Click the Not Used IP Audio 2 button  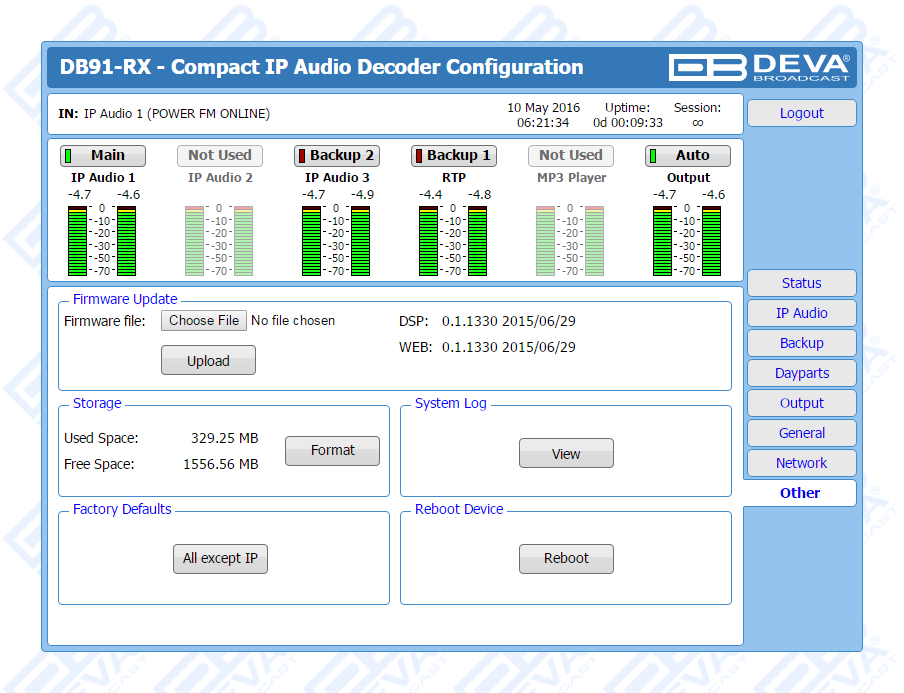click(220, 156)
